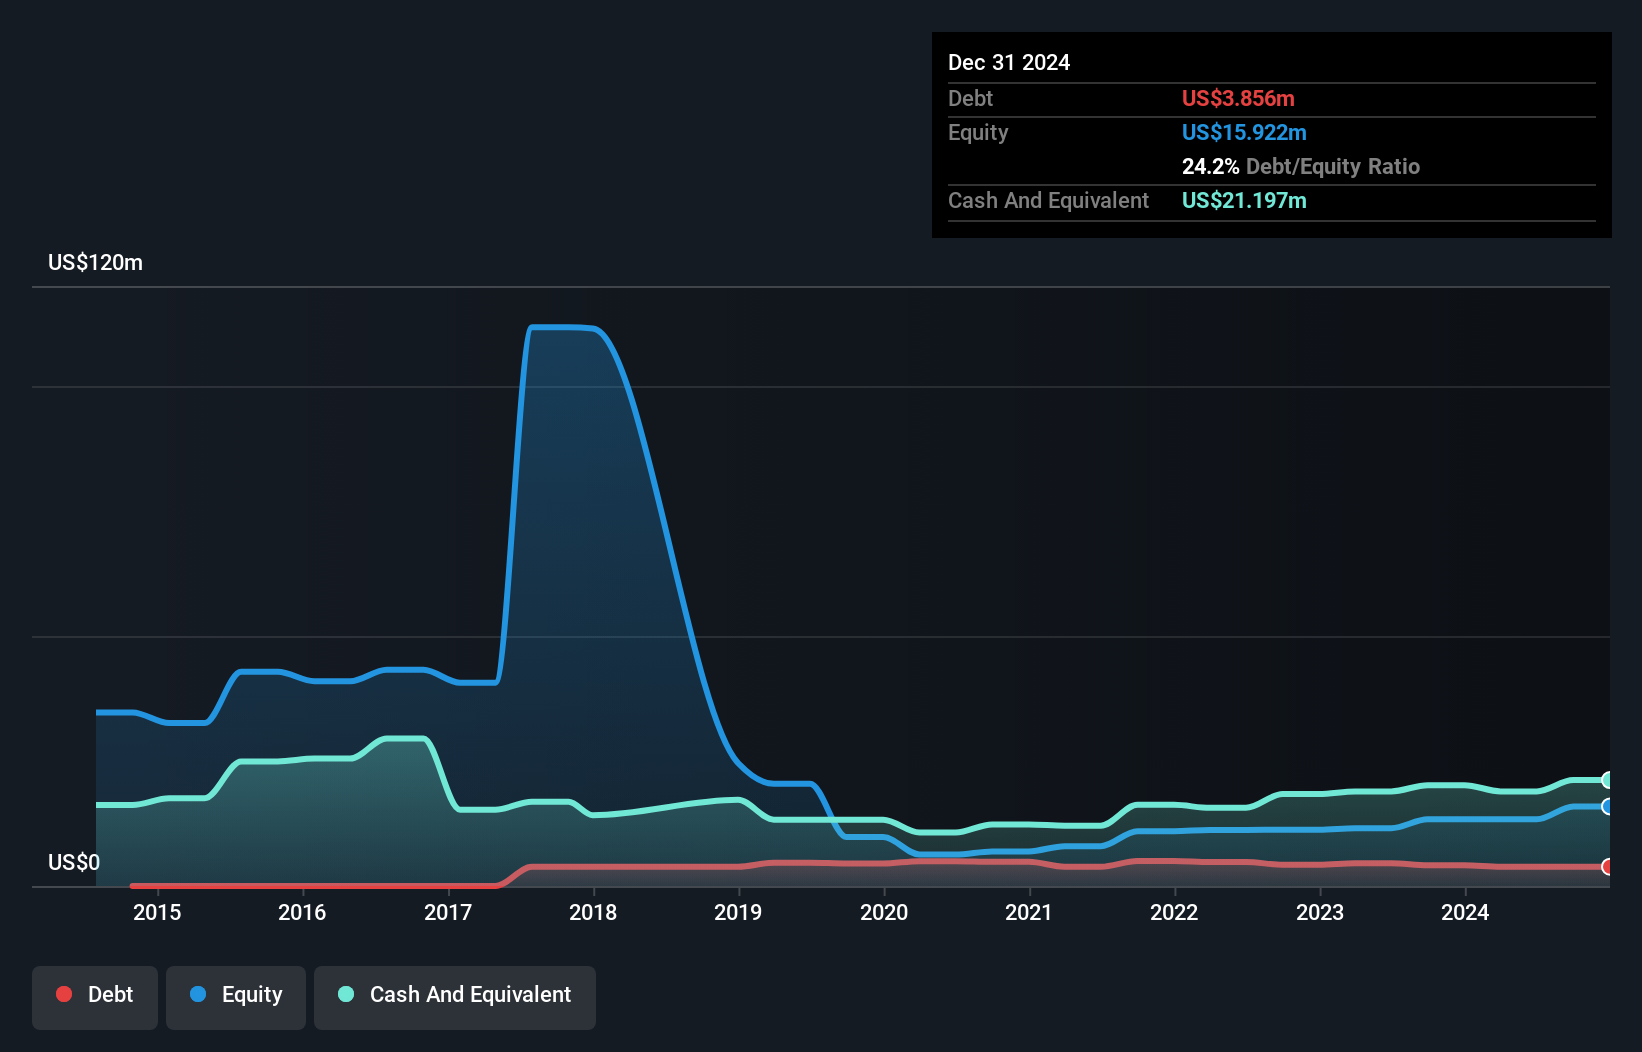Click the US$120m y-axis label

96,263
